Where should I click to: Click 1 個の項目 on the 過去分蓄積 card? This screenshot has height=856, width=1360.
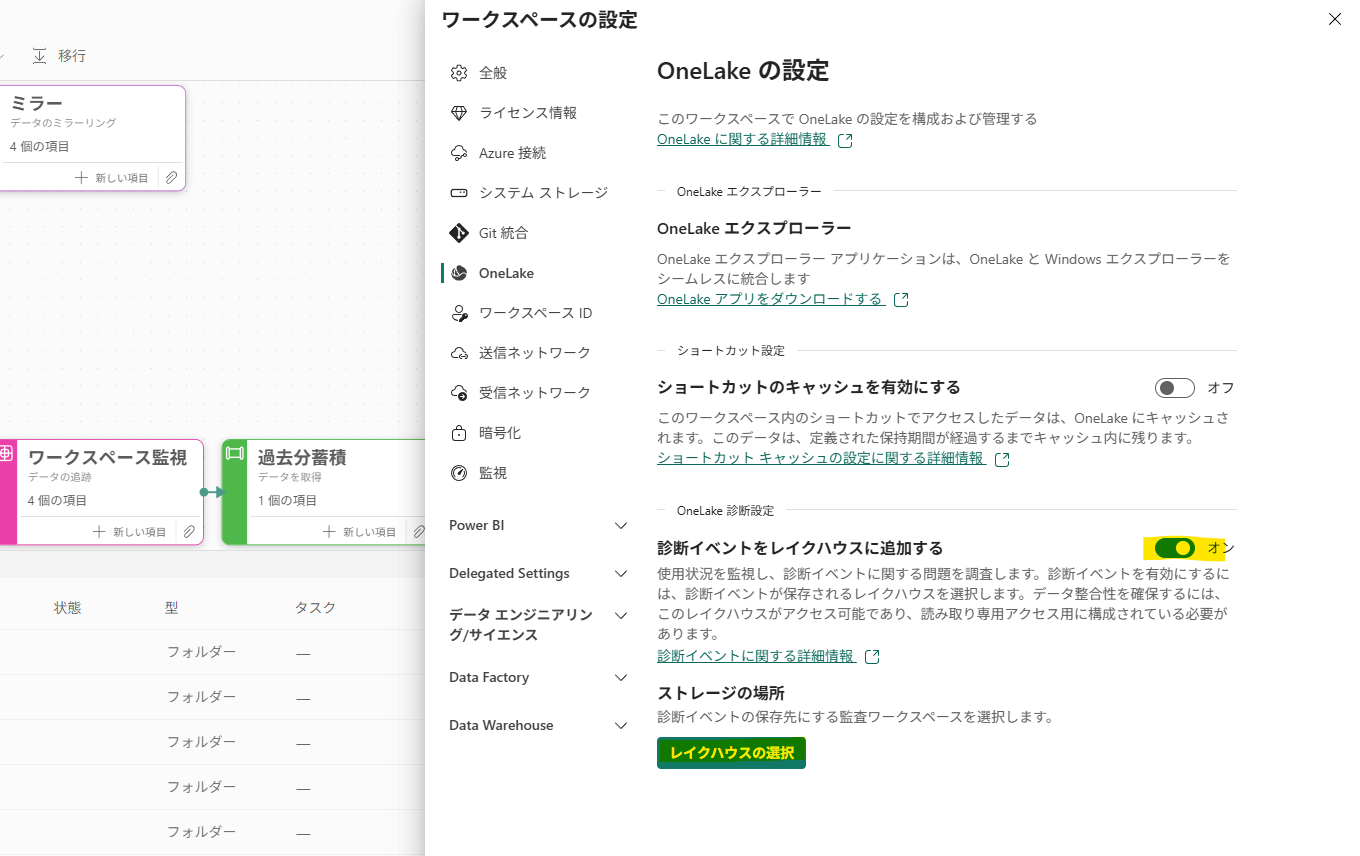click(288, 500)
